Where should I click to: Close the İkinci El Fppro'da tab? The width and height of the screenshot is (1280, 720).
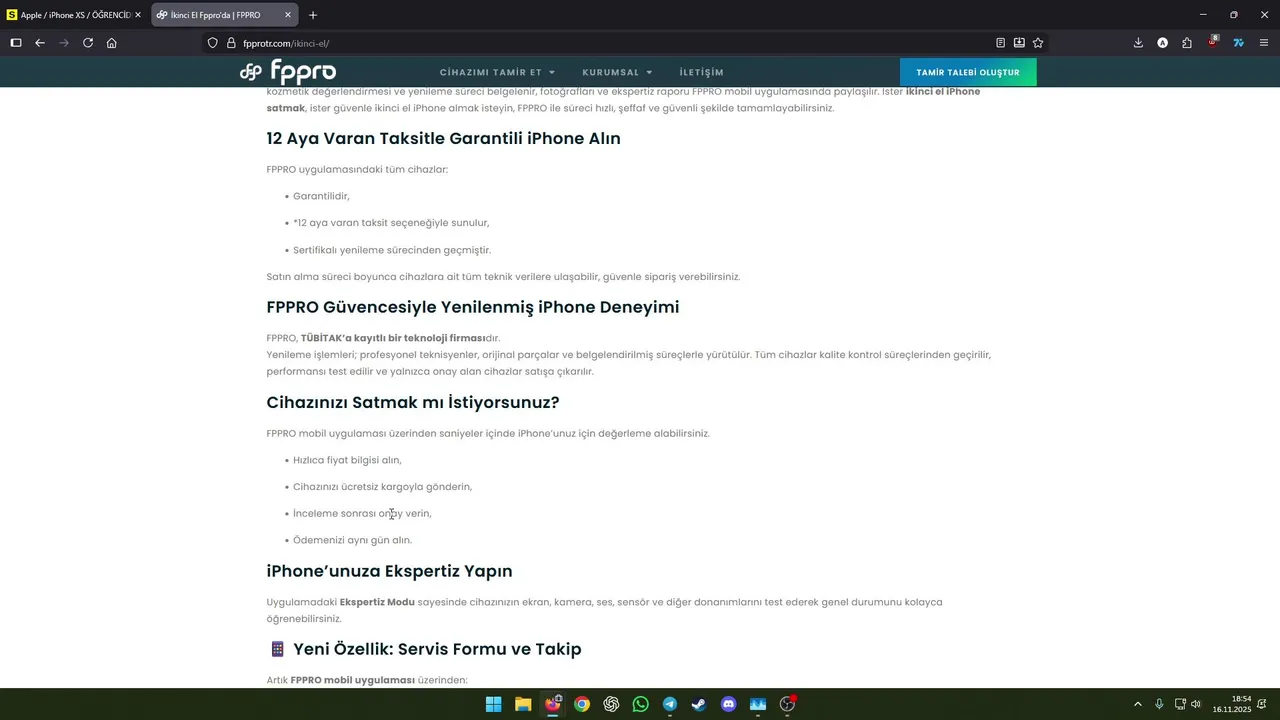[x=288, y=15]
